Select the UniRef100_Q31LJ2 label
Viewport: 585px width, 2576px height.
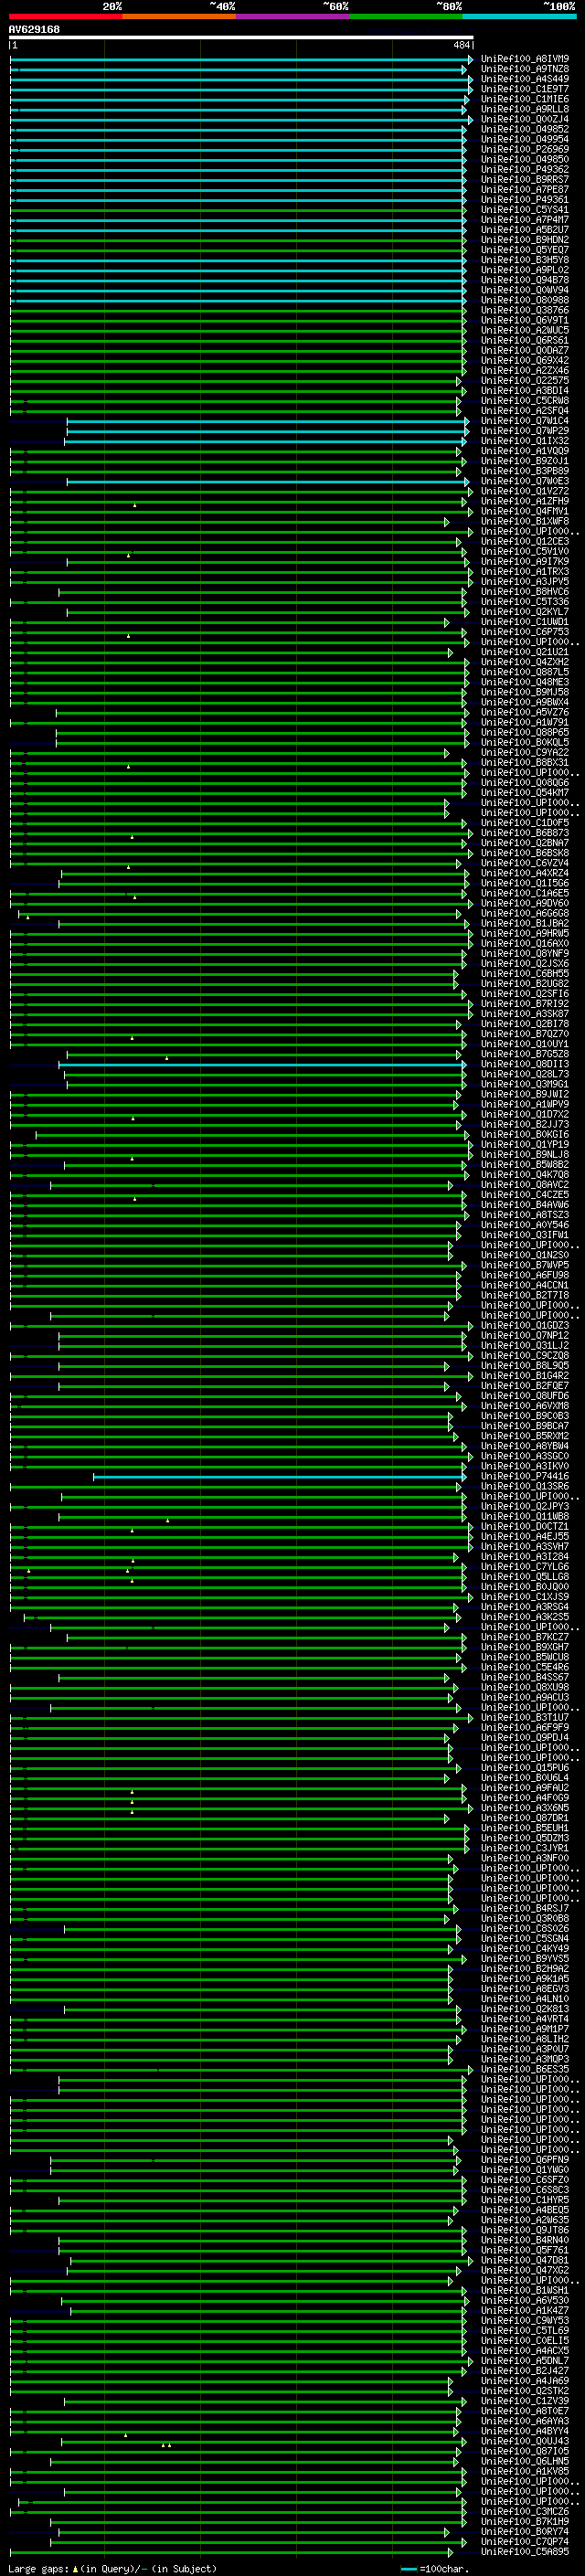(525, 1345)
